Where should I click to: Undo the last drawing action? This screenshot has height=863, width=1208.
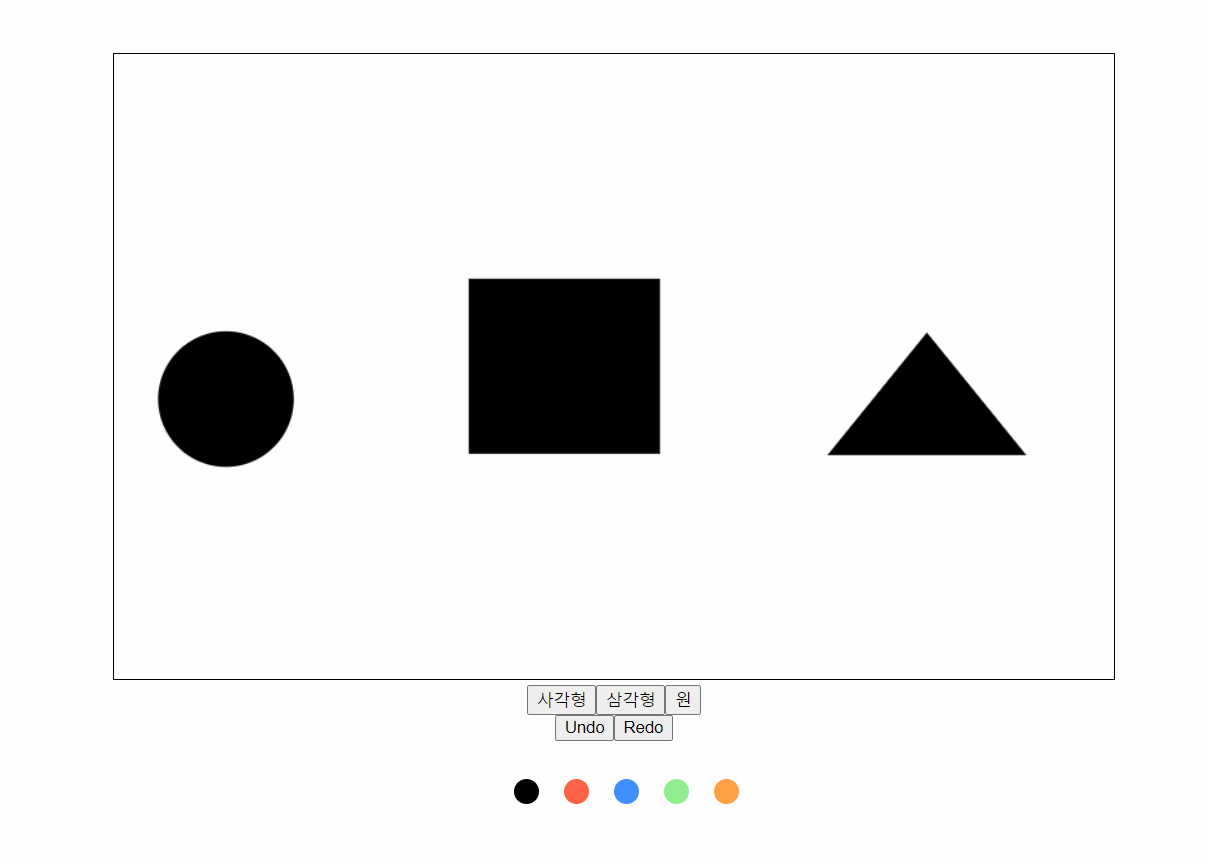click(x=584, y=728)
